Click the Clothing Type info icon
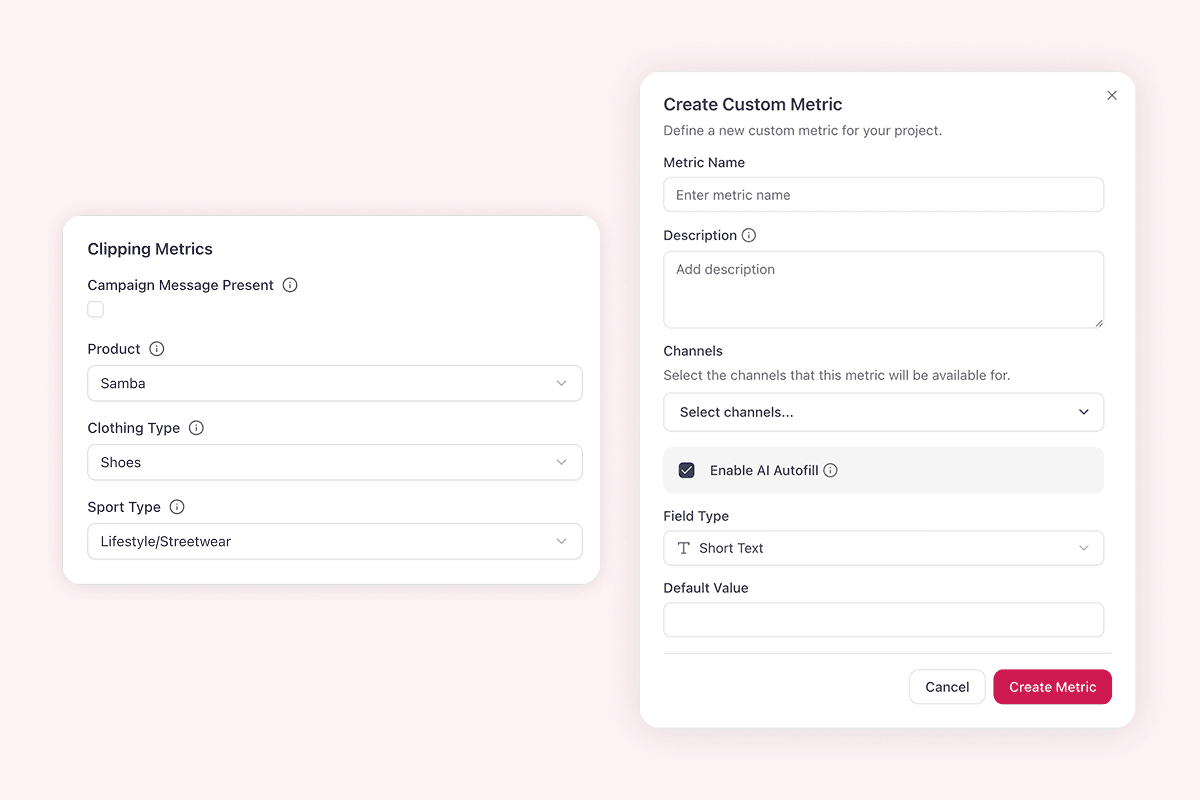This screenshot has width=1200, height=800. tap(196, 428)
